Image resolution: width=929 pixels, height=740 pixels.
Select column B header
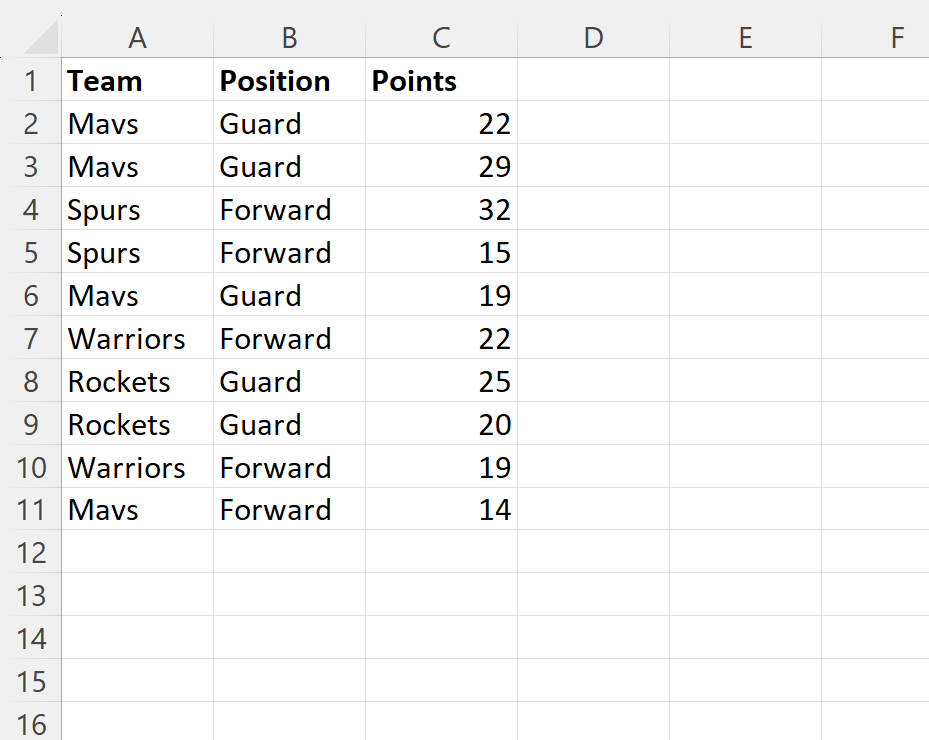click(289, 38)
